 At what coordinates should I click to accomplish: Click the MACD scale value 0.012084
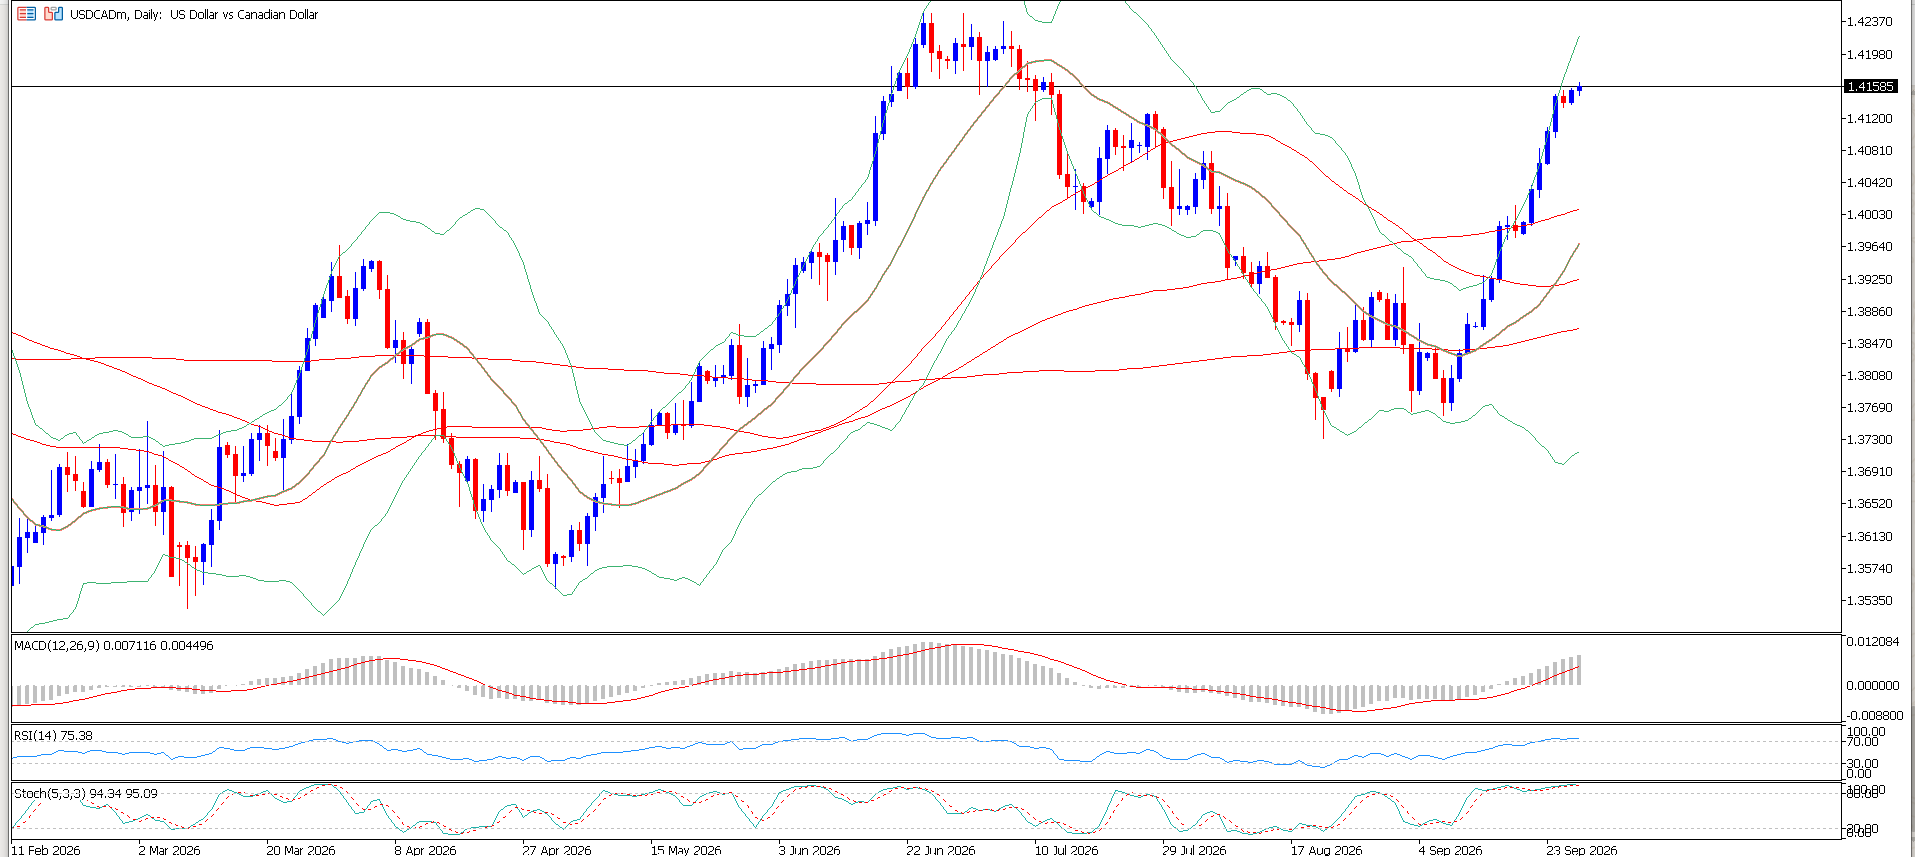[1873, 641]
